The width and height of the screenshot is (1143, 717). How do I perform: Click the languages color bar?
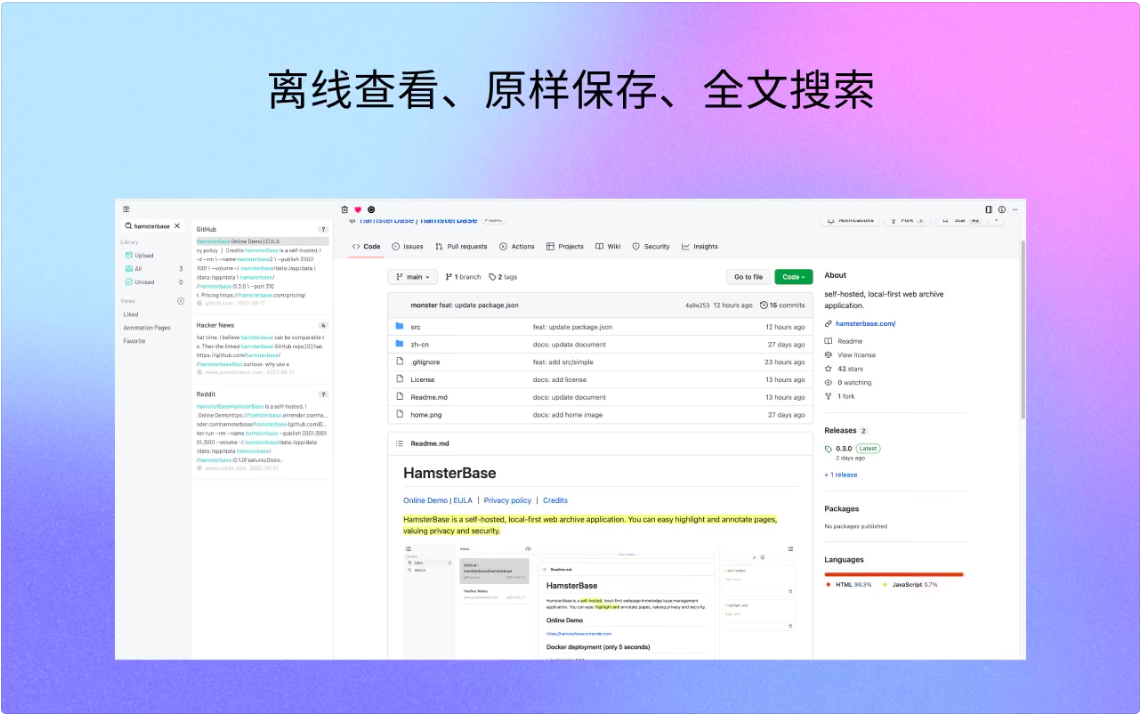[894, 575]
